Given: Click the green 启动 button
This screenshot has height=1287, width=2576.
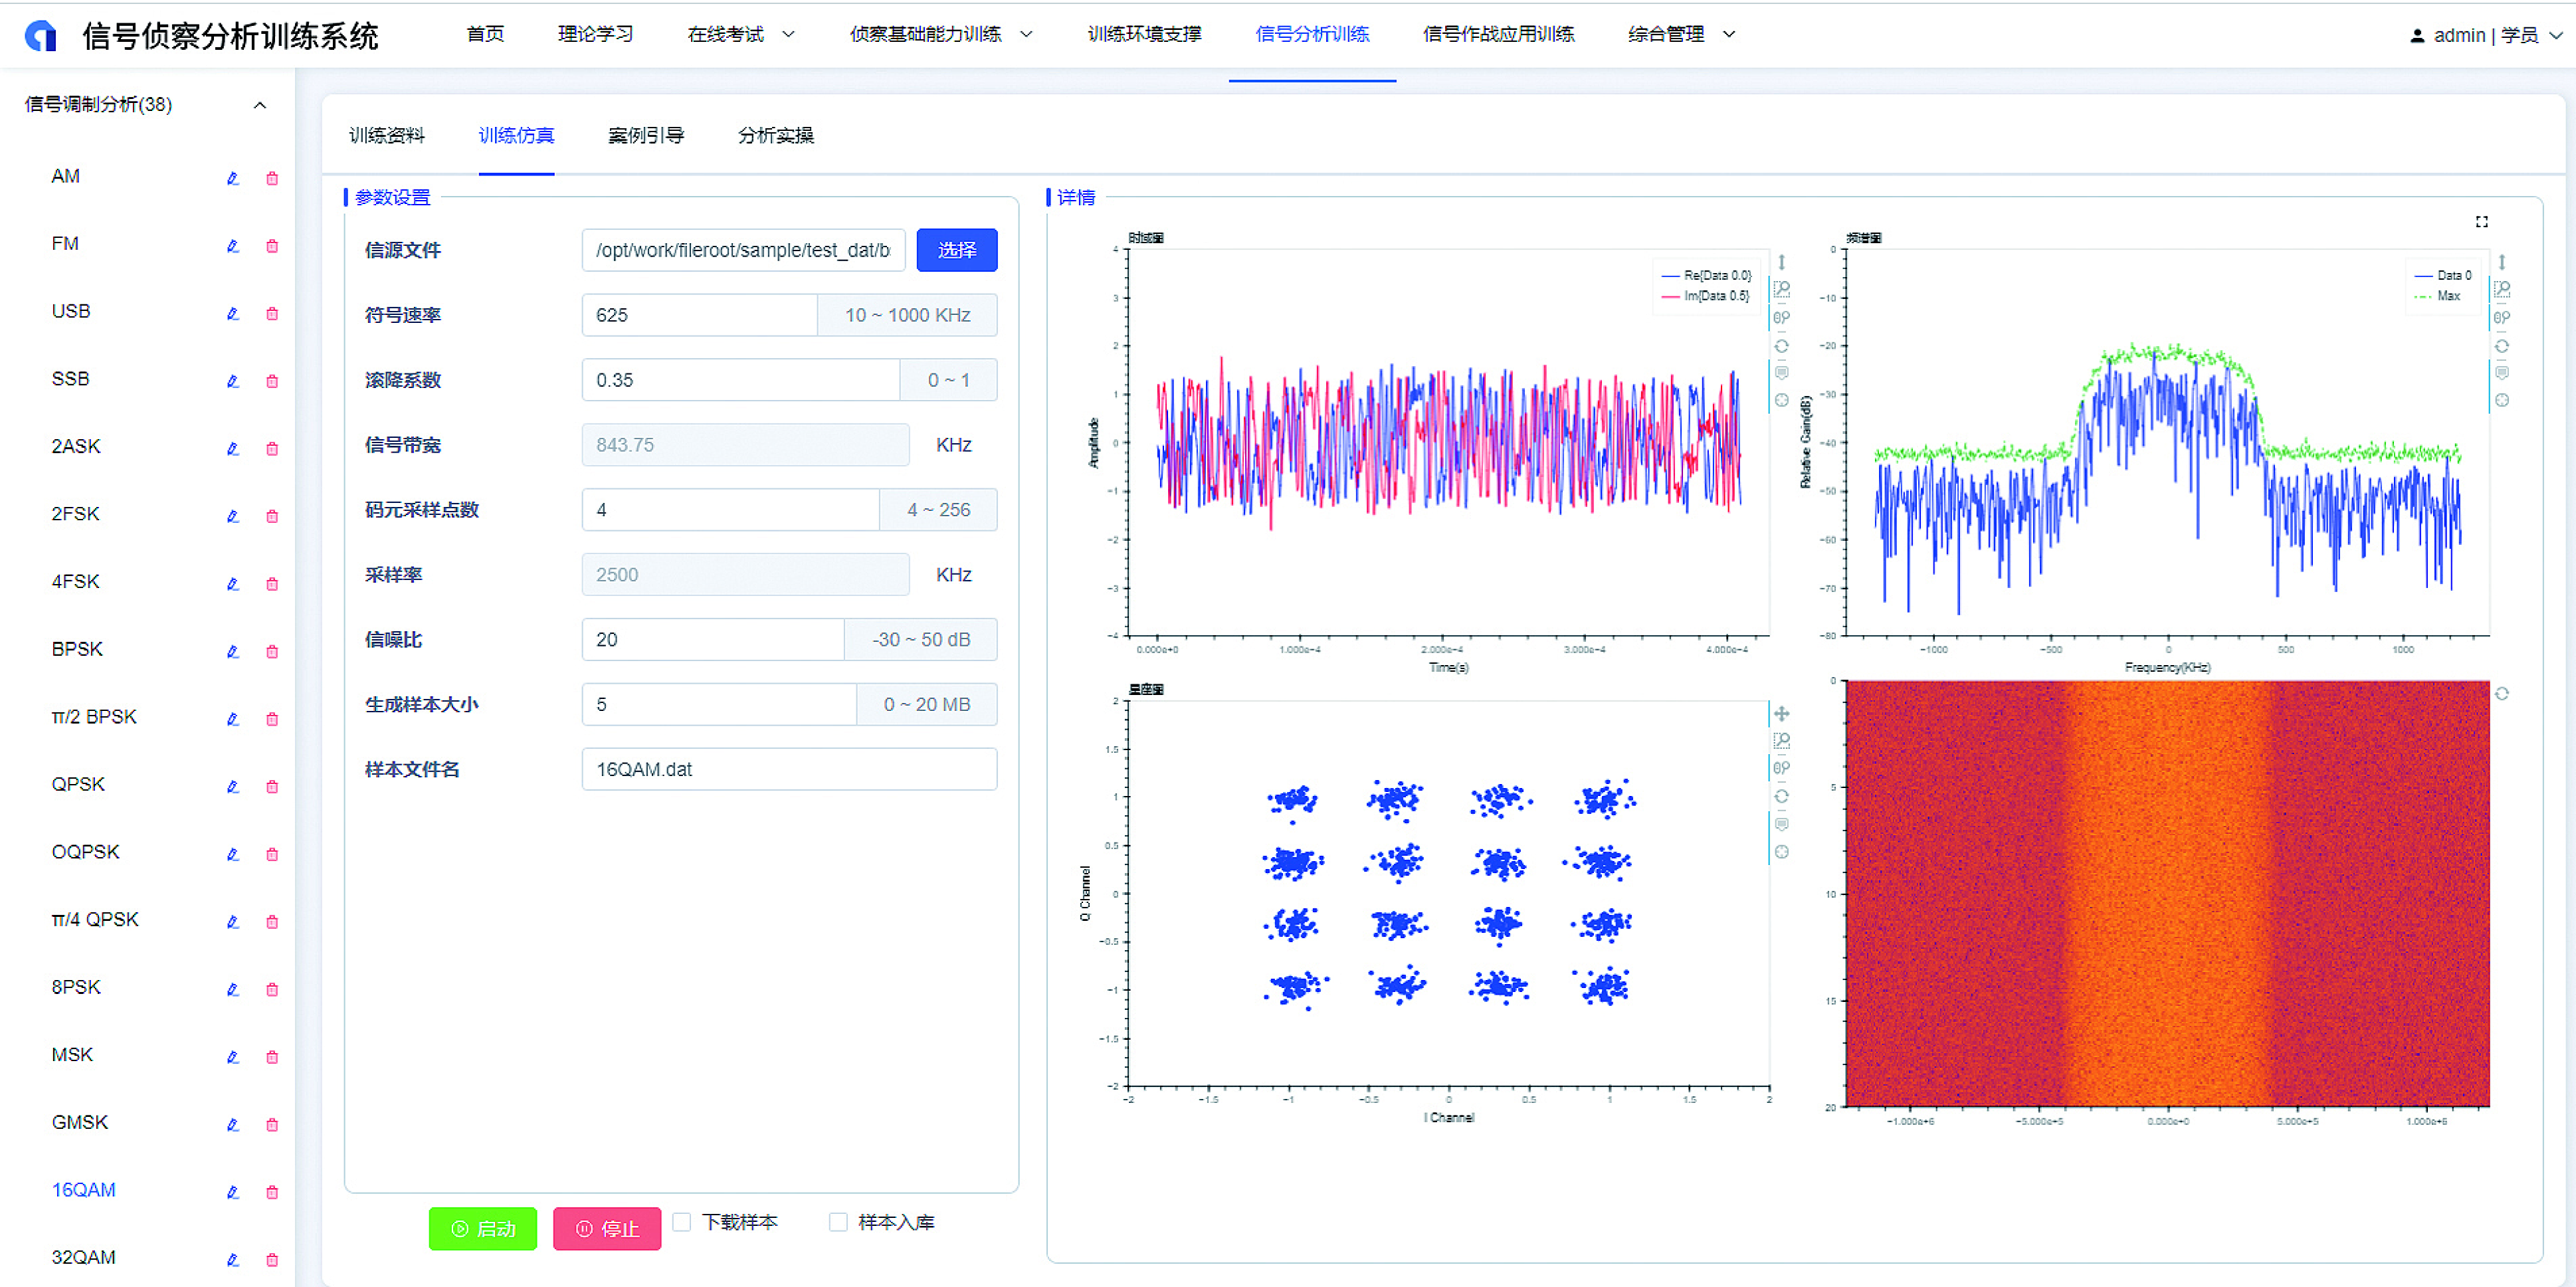Looking at the screenshot, I should pos(483,1229).
